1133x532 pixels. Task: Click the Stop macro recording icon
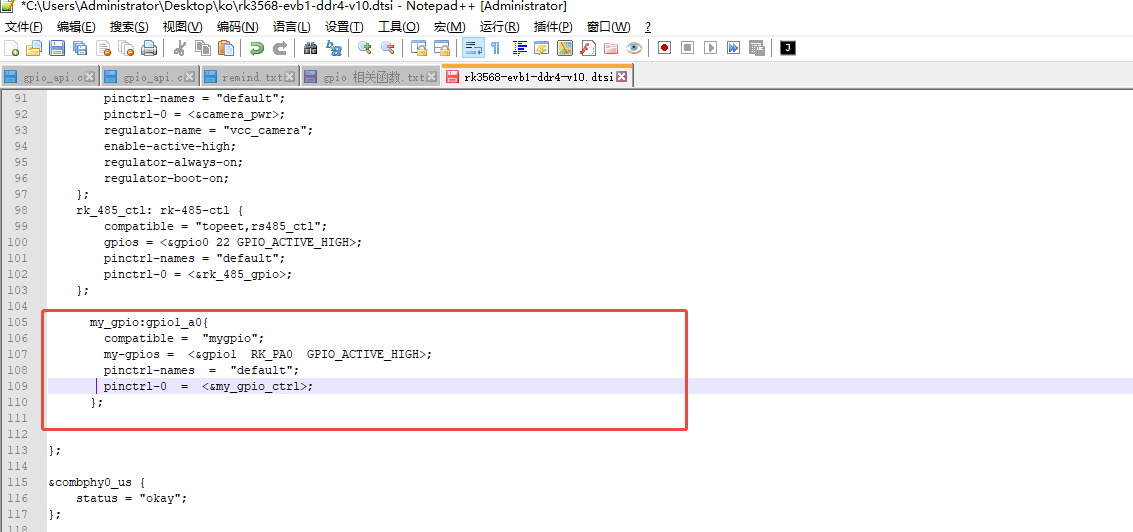pyautogui.click(x=688, y=48)
